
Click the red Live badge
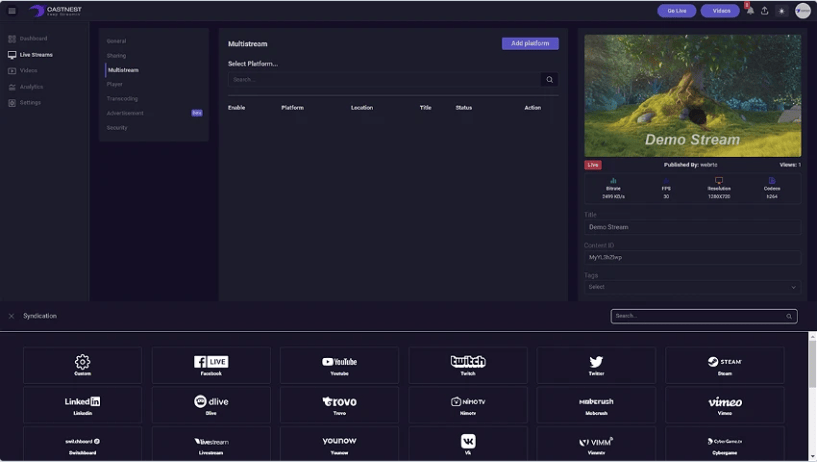click(x=593, y=165)
